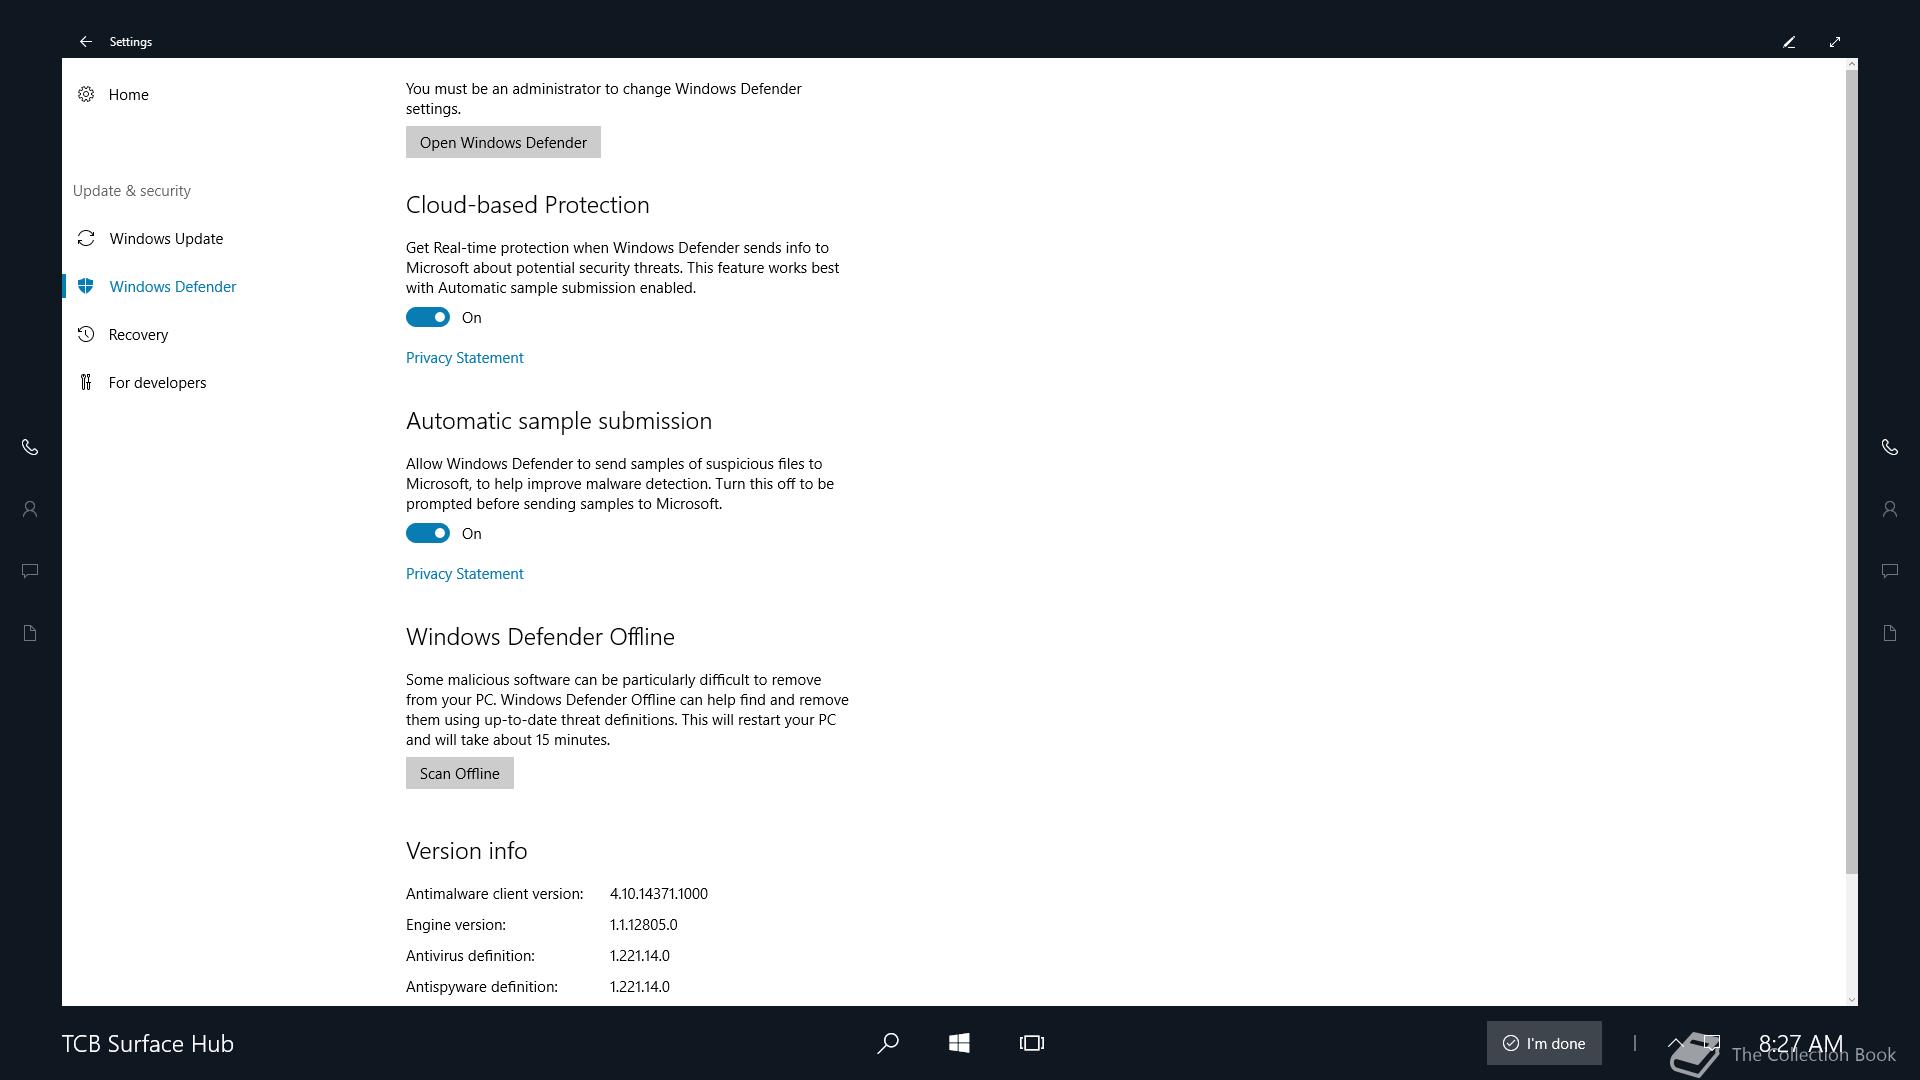The width and height of the screenshot is (1920, 1080).
Task: Click the Windows Update refresh icon
Action: (86, 238)
